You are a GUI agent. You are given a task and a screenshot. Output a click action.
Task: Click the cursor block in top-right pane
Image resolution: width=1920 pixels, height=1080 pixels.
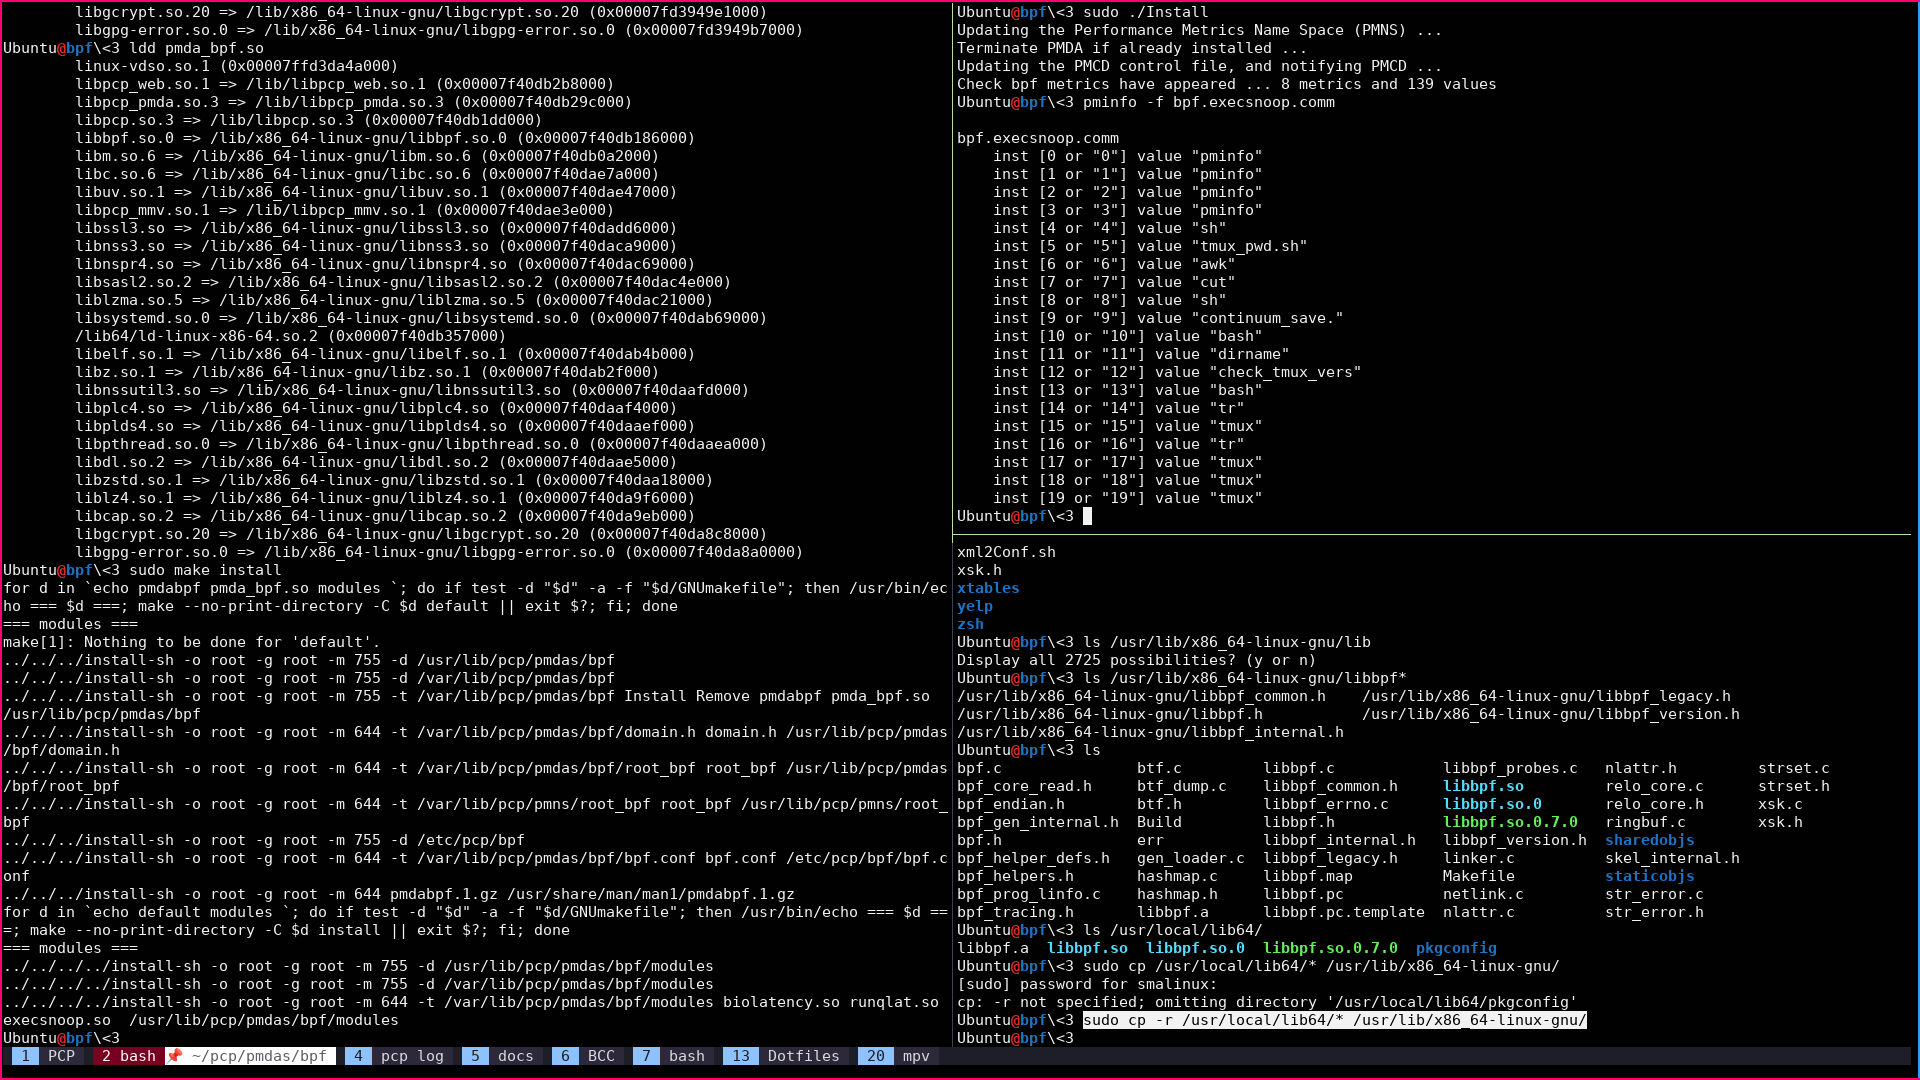click(1087, 516)
